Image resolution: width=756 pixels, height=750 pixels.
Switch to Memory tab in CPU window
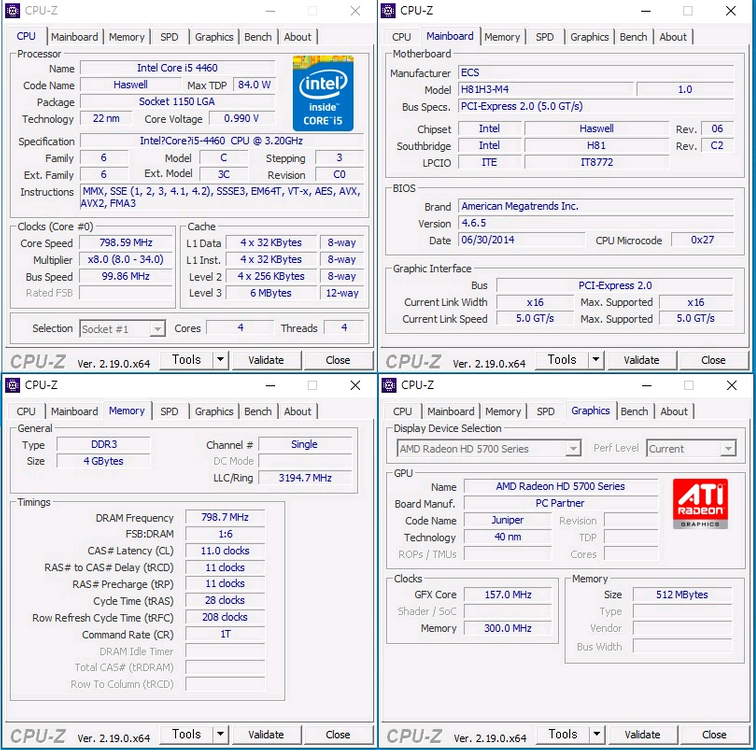[x=127, y=37]
